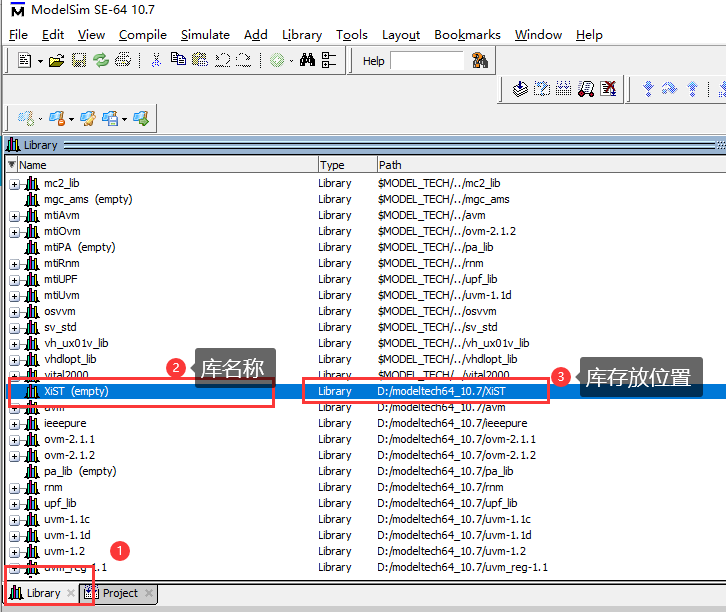Open dropdown next to red-minus flag icon

tap(71, 119)
